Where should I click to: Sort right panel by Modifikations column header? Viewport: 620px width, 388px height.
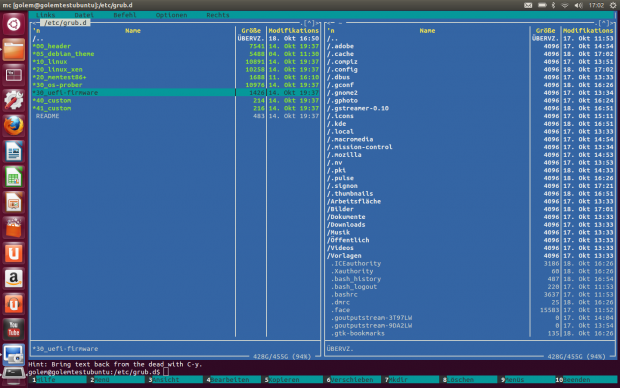[x=588, y=30]
